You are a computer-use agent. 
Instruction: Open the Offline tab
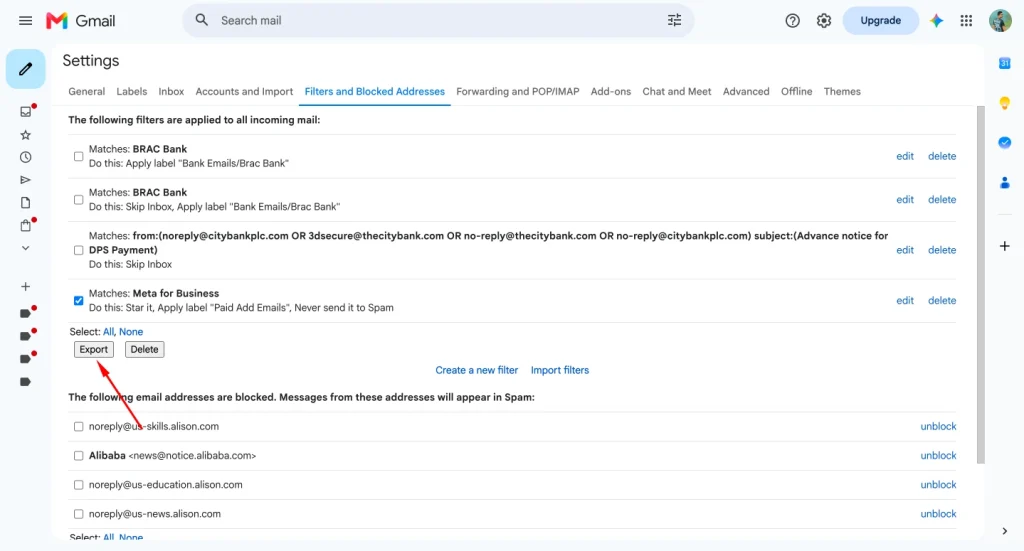click(x=796, y=91)
